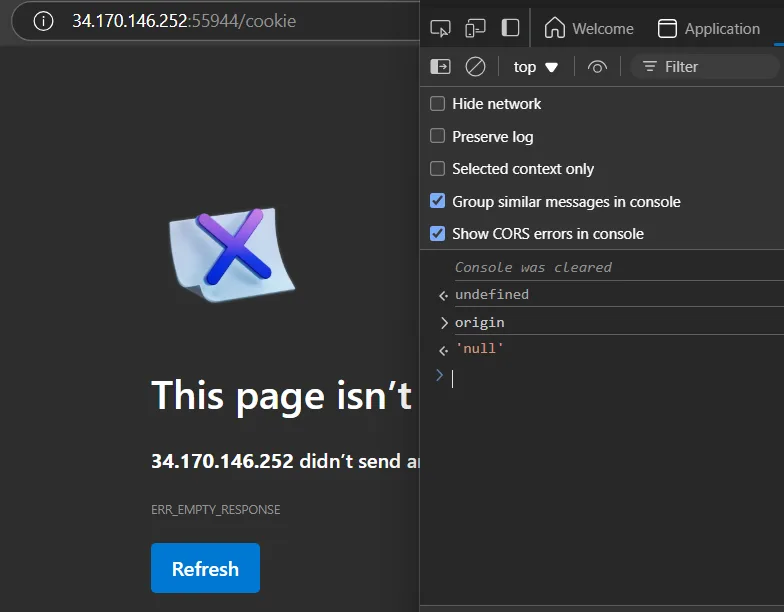Click the Welcome home icon
The width and height of the screenshot is (784, 612).
tap(554, 28)
